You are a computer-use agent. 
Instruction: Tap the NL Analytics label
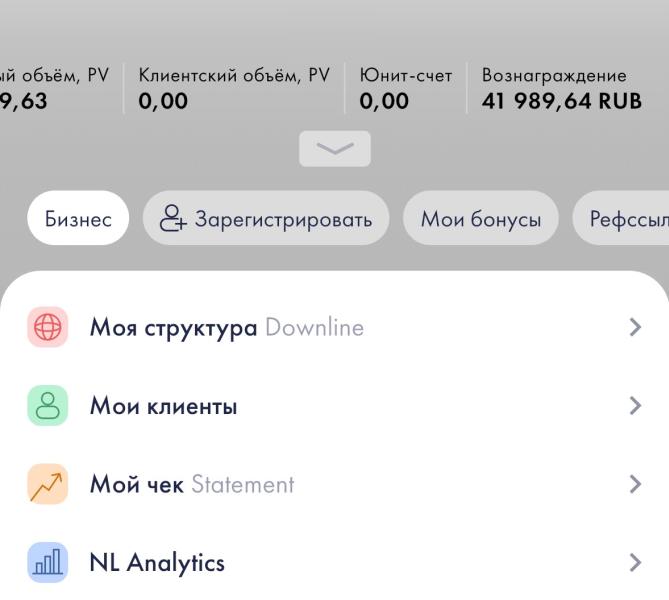157,563
